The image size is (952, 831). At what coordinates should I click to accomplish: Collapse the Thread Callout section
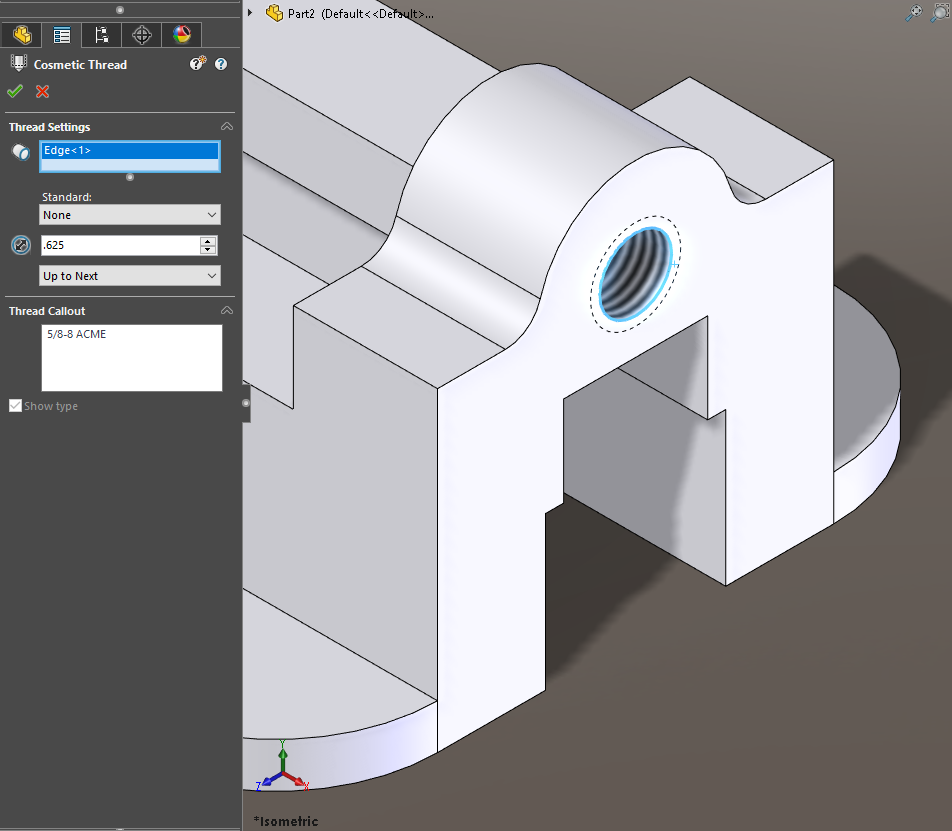[x=227, y=311]
